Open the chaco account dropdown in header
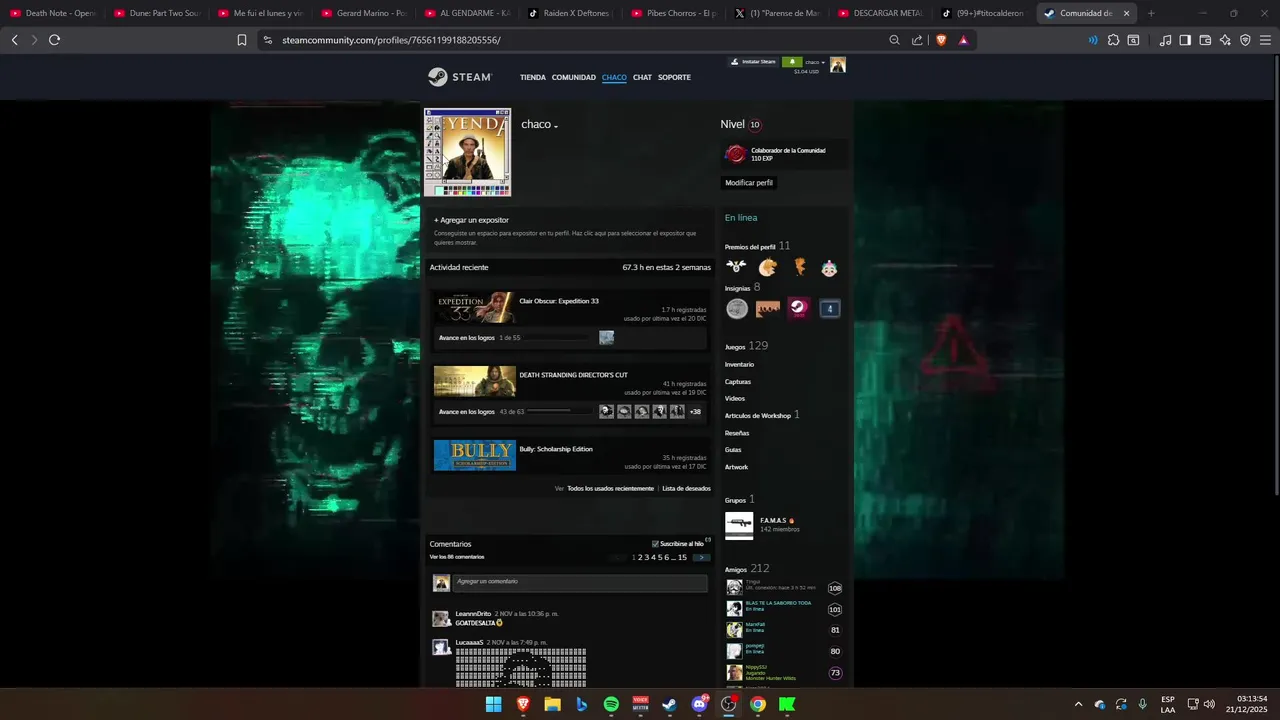 tap(815, 62)
